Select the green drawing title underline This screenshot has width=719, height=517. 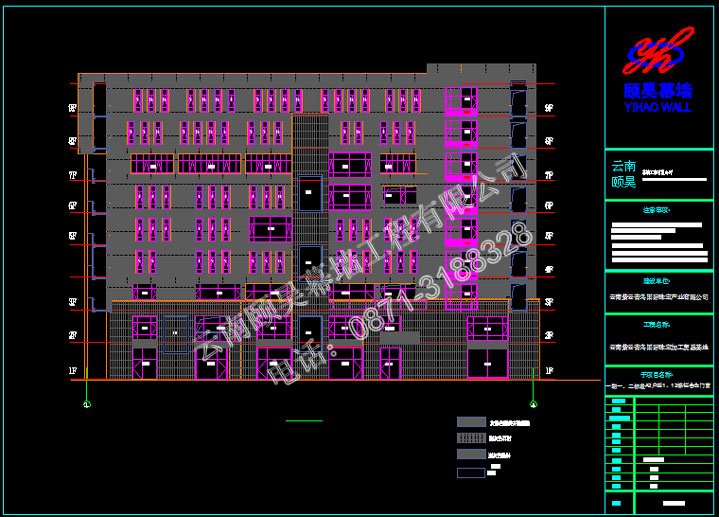pos(304,421)
